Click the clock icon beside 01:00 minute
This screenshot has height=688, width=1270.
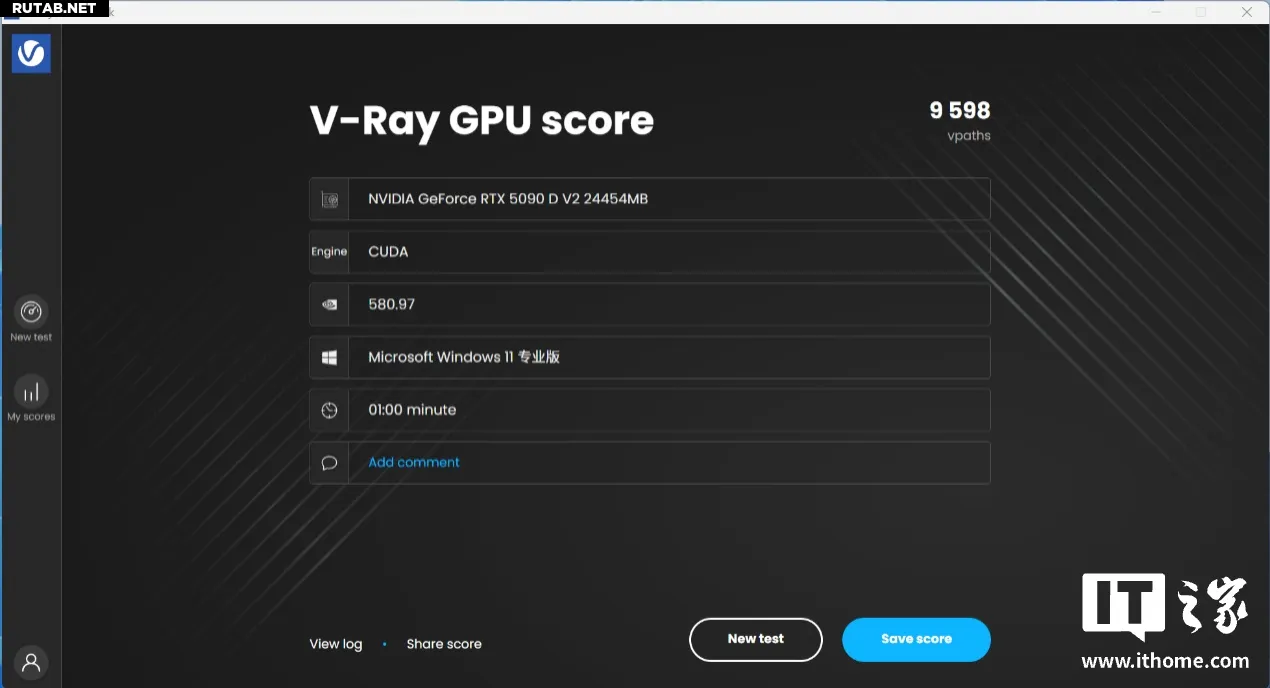329,410
